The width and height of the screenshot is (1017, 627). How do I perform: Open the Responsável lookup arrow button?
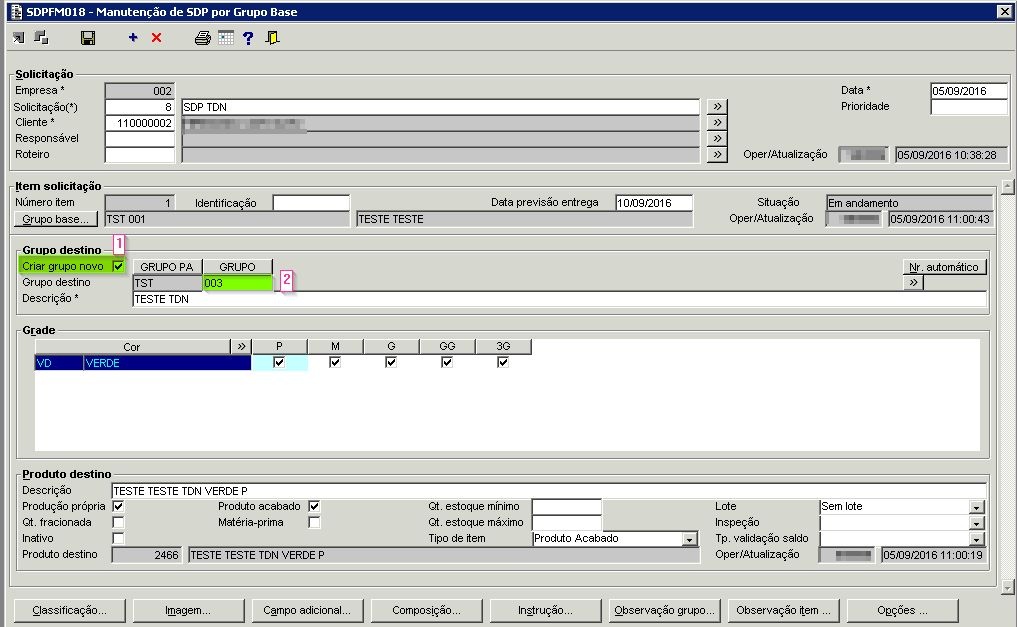tap(717, 138)
